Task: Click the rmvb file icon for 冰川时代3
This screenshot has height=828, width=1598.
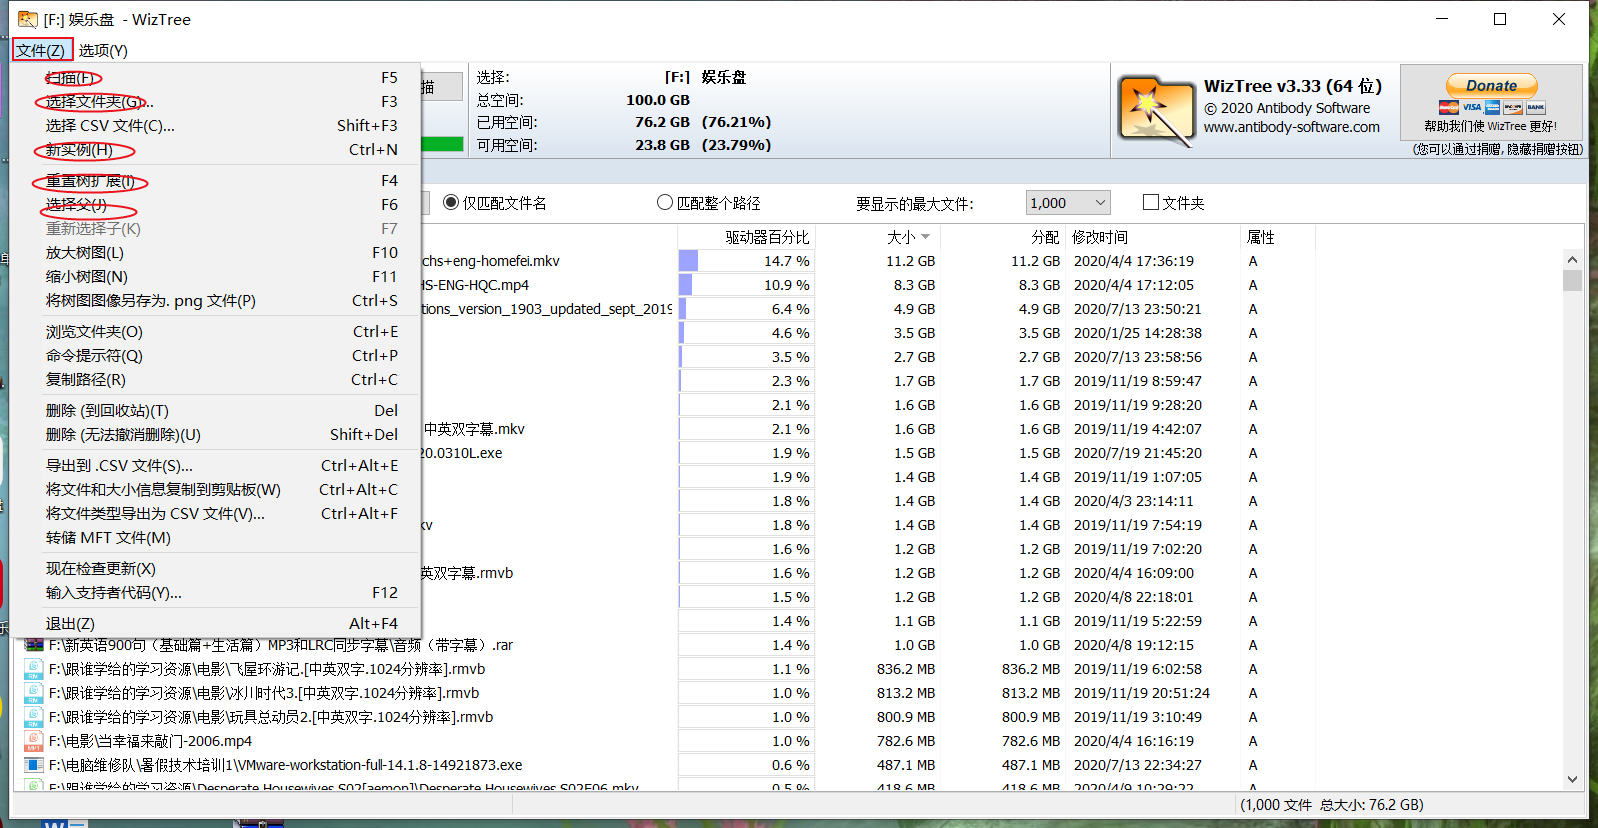Action: coord(34,693)
